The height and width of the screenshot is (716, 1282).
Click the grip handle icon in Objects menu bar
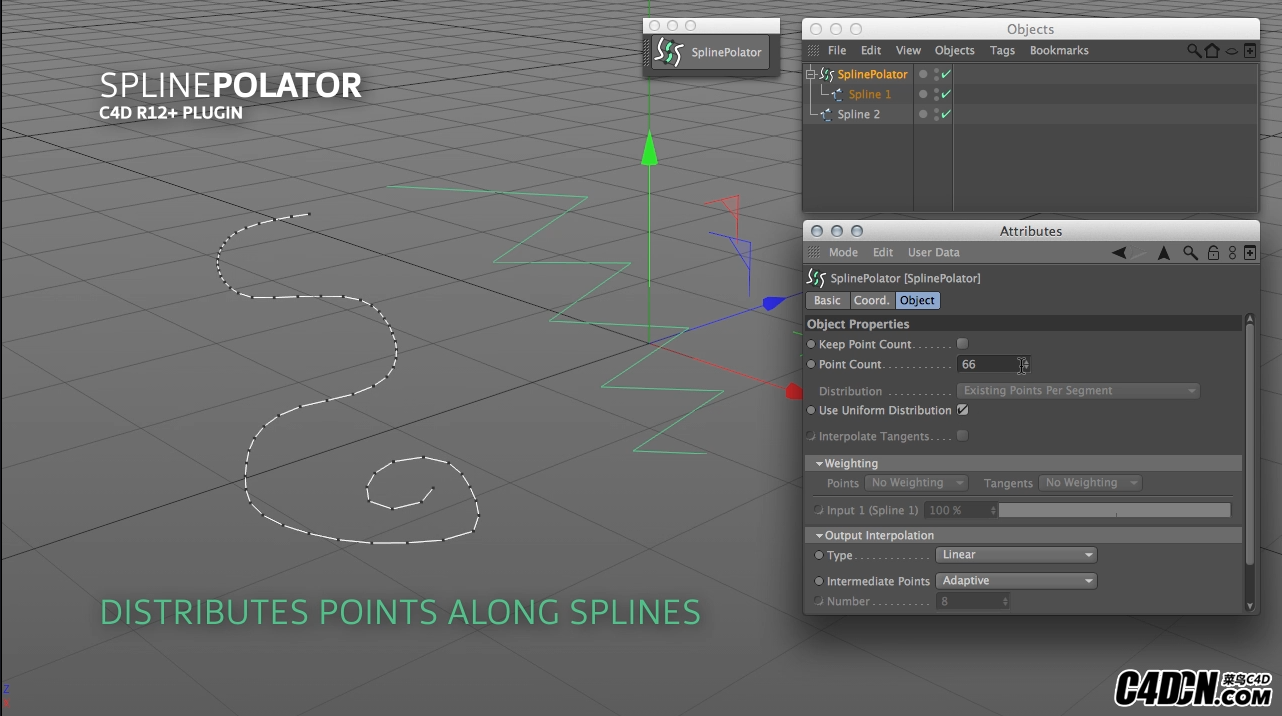(814, 51)
